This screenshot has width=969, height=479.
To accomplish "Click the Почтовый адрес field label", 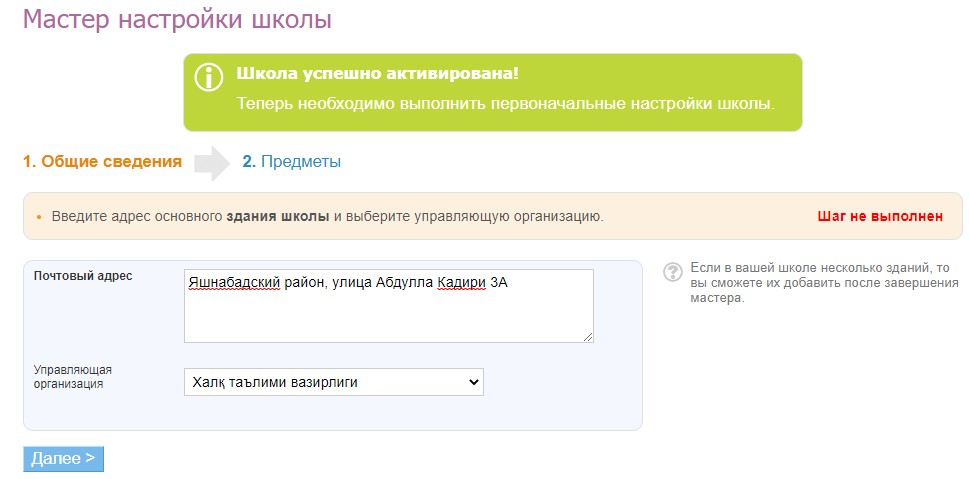I will coord(83,276).
